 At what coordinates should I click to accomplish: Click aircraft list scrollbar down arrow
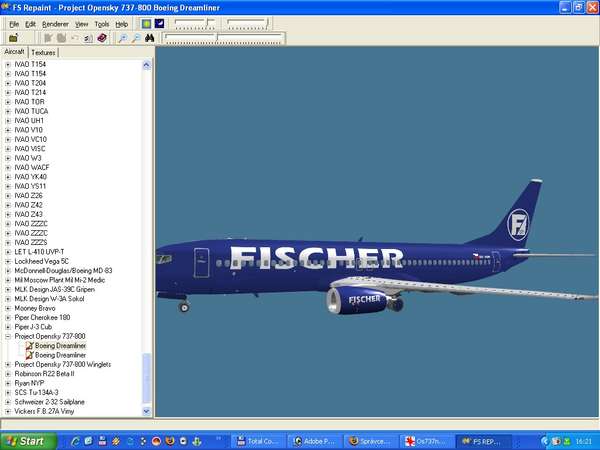tap(147, 411)
